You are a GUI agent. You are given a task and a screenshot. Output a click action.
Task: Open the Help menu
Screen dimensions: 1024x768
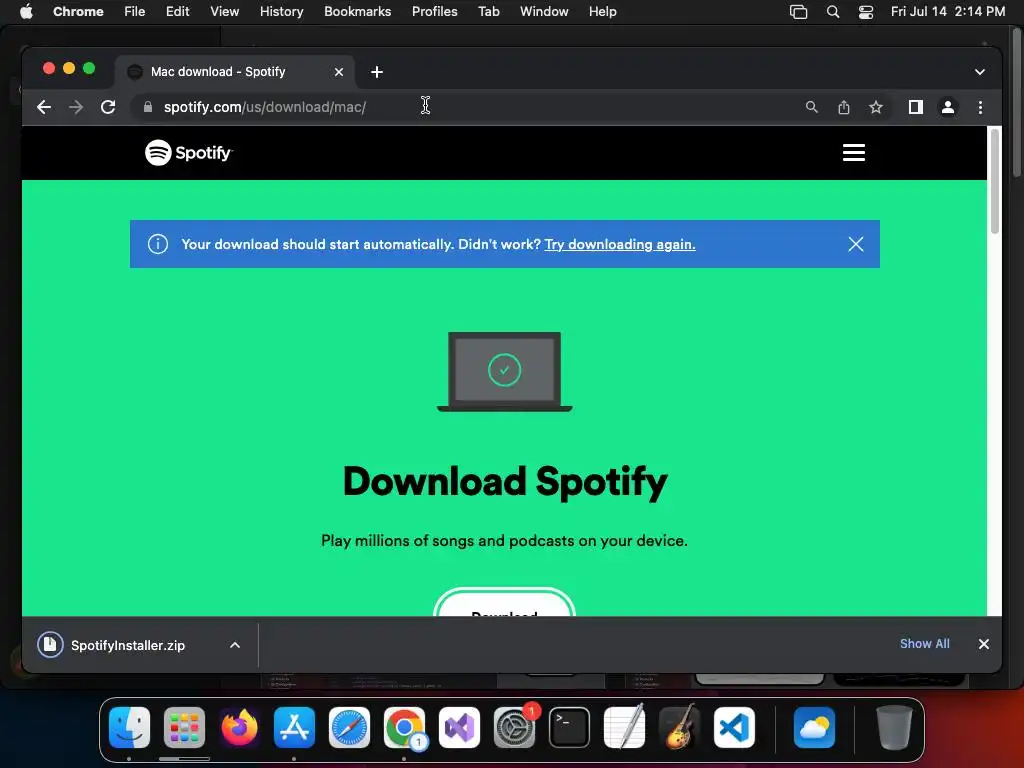pos(602,12)
